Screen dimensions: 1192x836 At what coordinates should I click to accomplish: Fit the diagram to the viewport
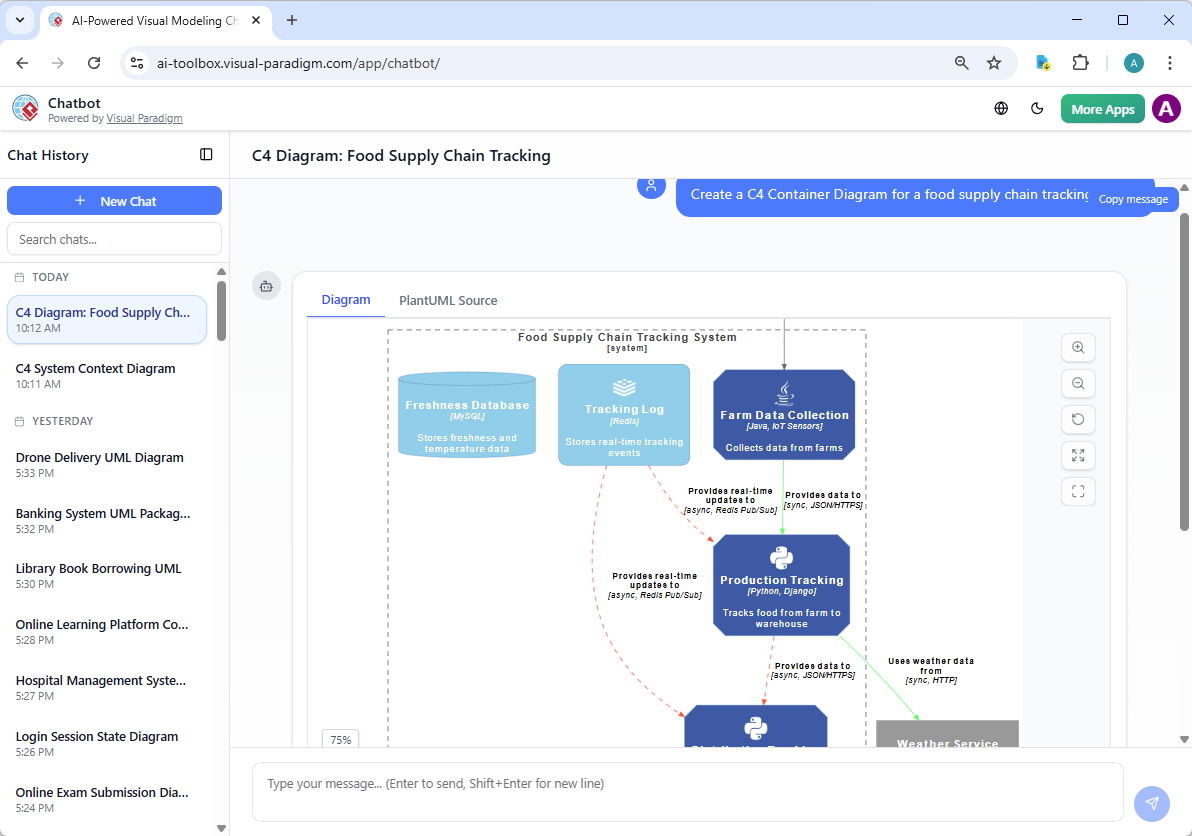[1077, 491]
